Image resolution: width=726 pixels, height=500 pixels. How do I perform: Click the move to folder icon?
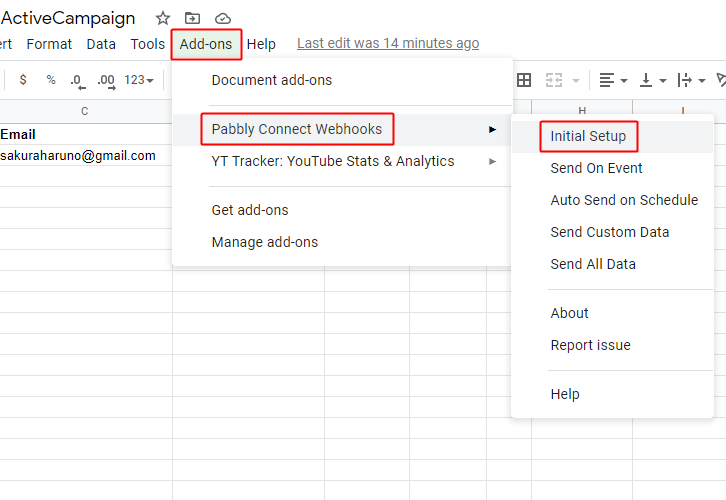pyautogui.click(x=192, y=19)
